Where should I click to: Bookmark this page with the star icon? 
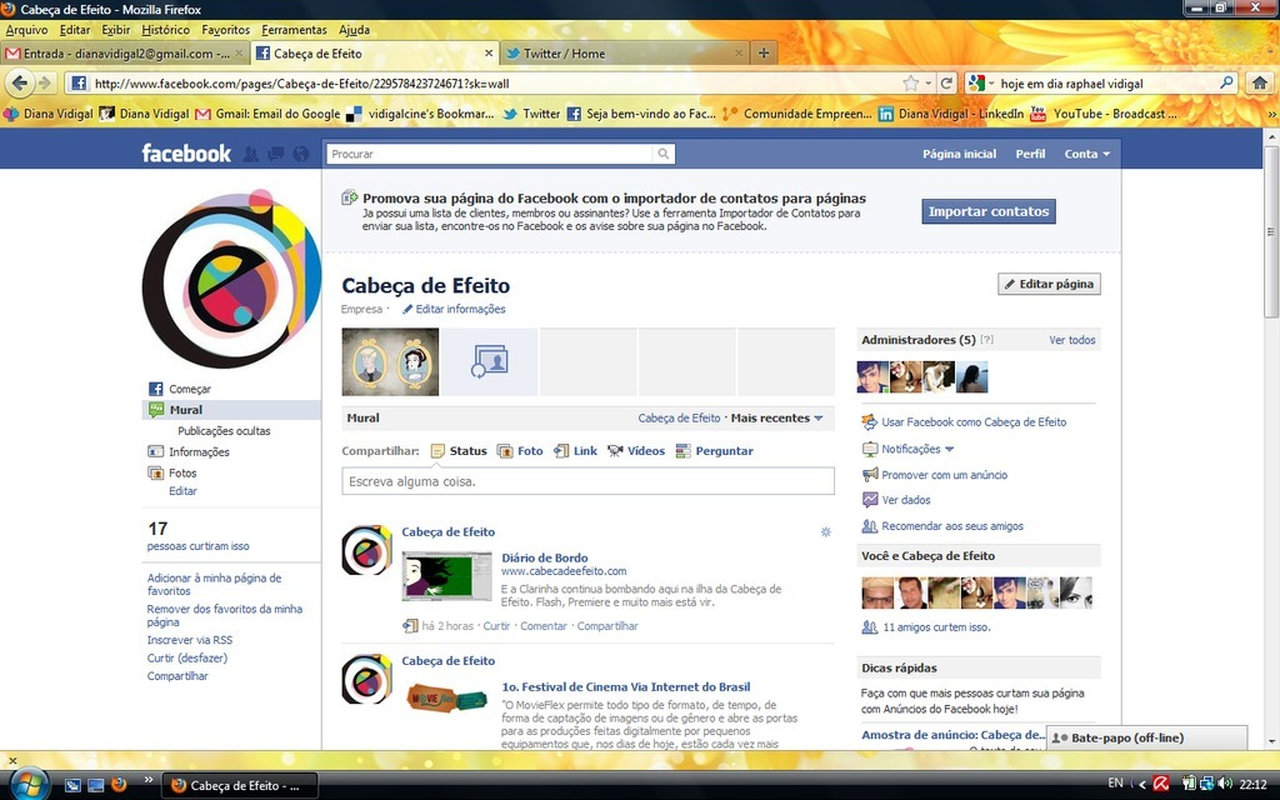910,83
